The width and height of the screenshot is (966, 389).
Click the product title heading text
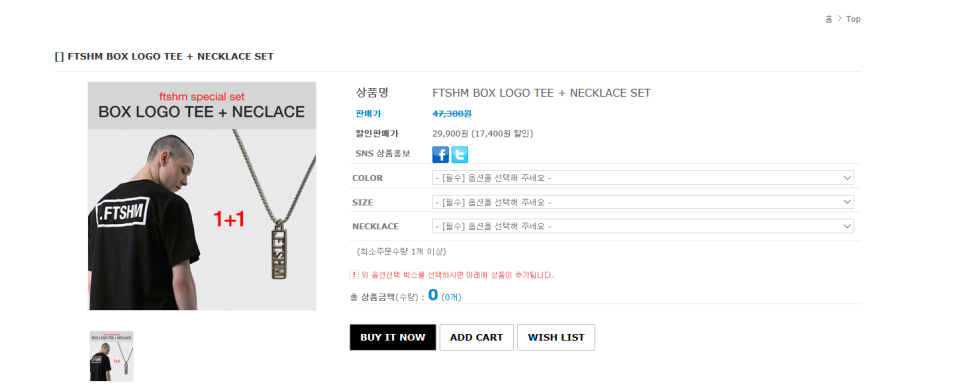point(164,57)
